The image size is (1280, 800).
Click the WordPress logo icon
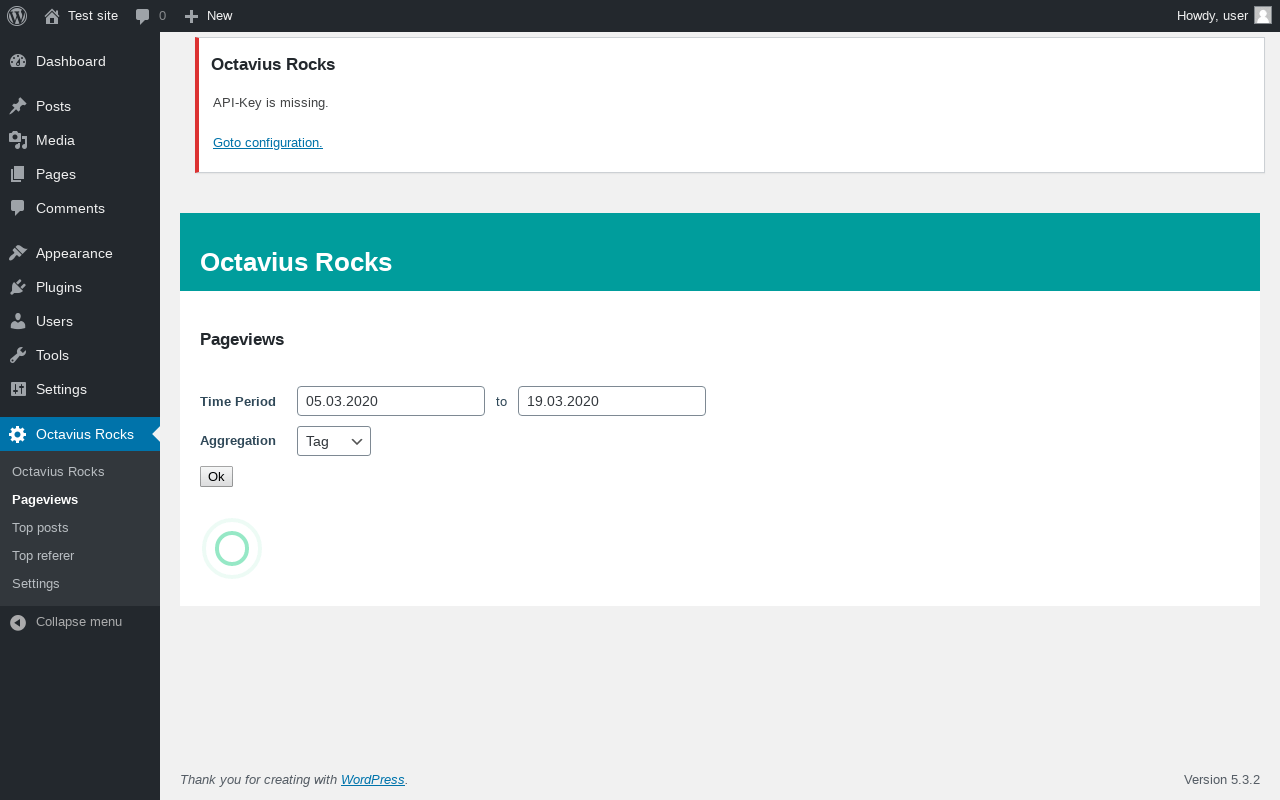17,16
